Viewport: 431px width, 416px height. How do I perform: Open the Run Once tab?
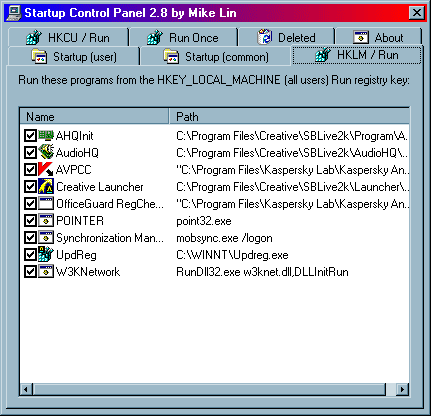click(184, 37)
